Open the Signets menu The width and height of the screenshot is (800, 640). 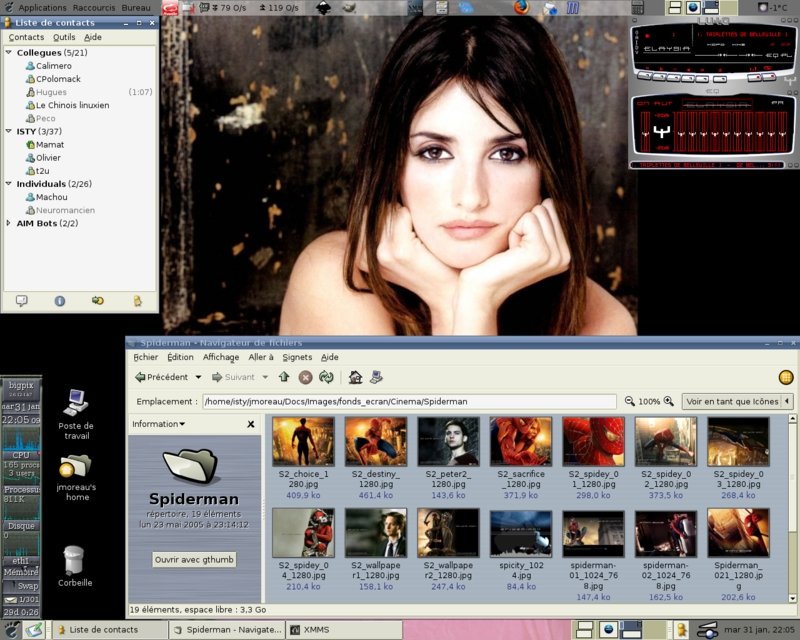(x=297, y=357)
